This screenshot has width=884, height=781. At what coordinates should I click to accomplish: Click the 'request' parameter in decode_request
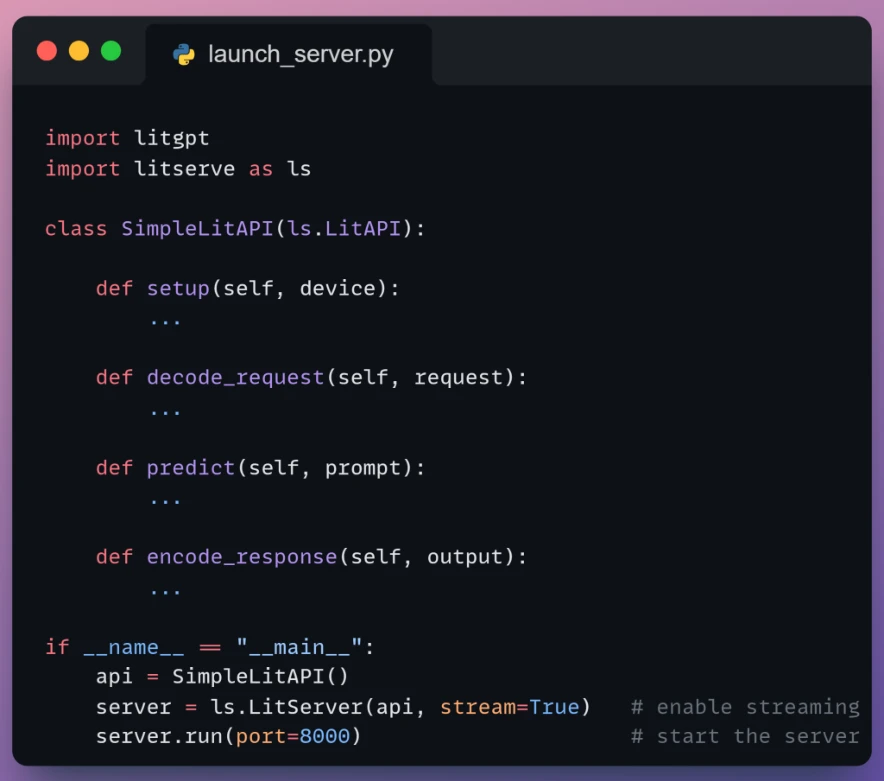point(458,377)
